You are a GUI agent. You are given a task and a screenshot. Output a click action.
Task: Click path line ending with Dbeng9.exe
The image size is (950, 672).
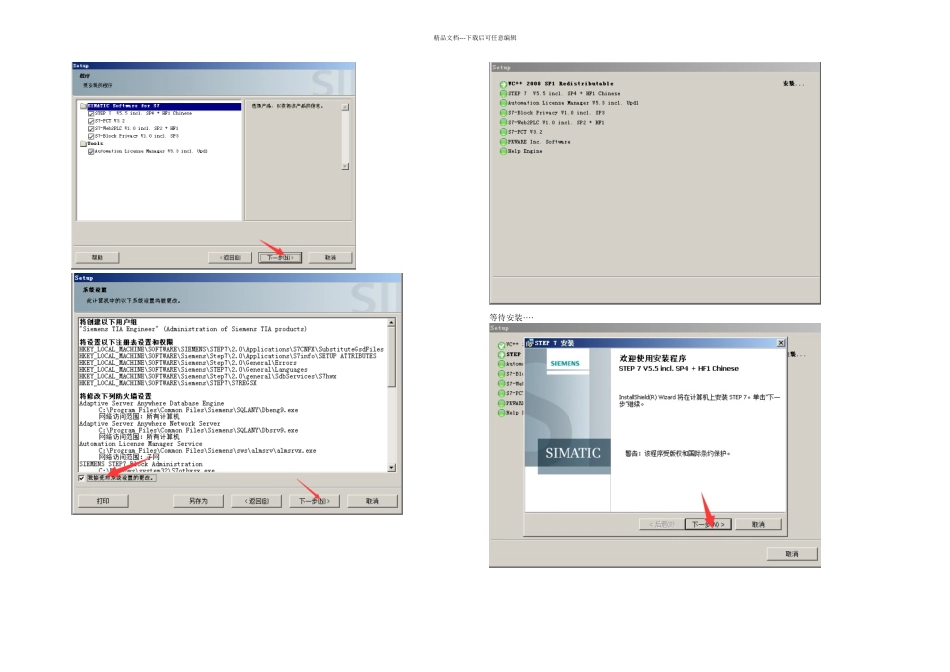pyautogui.click(x=198, y=410)
